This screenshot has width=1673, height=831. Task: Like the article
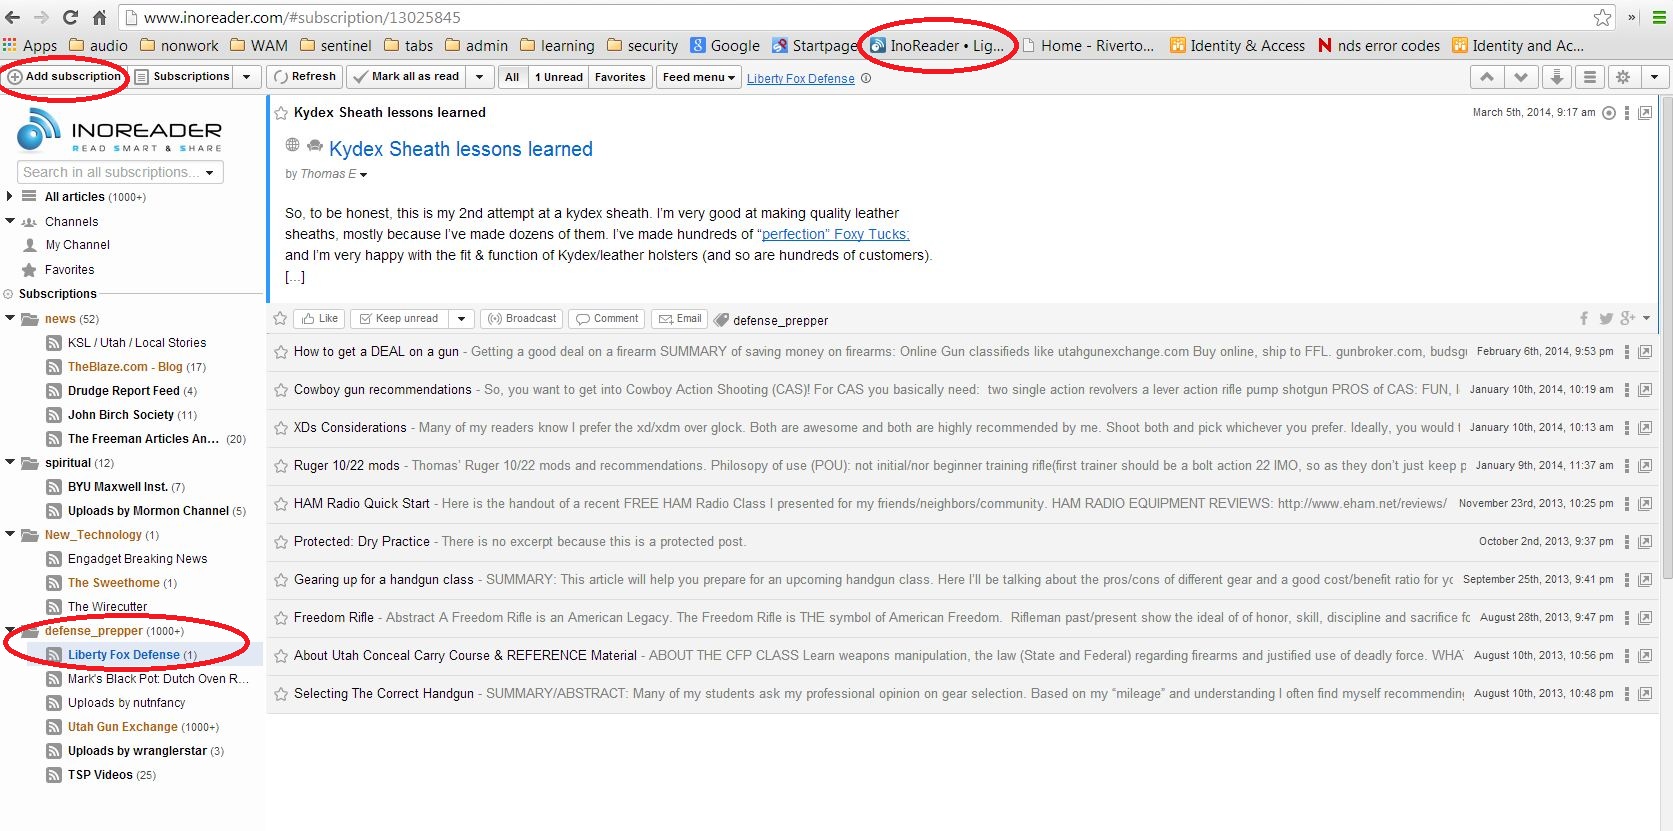point(320,319)
